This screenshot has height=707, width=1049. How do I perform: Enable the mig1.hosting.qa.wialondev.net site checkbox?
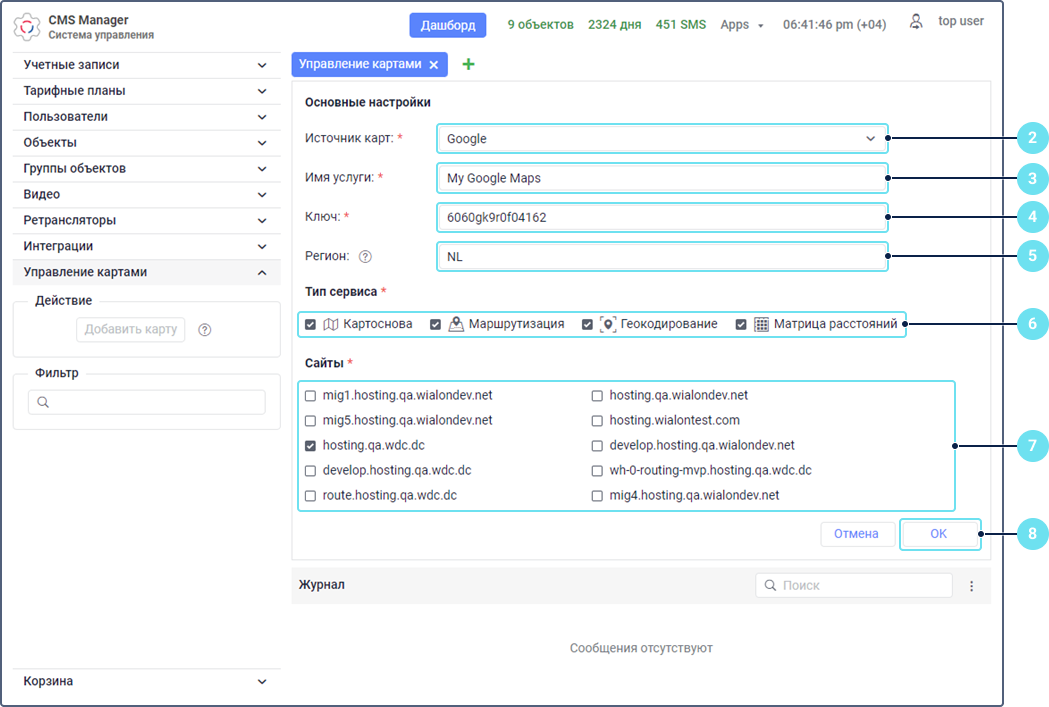311,396
